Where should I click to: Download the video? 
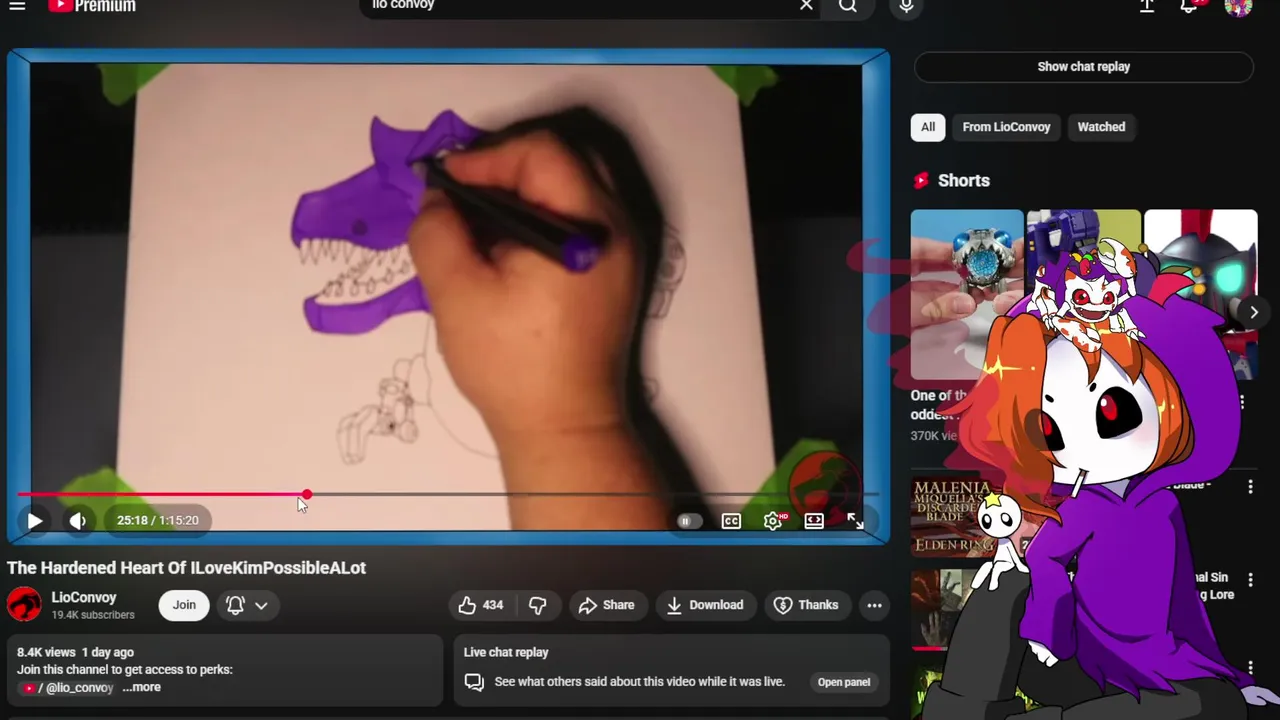tap(705, 605)
